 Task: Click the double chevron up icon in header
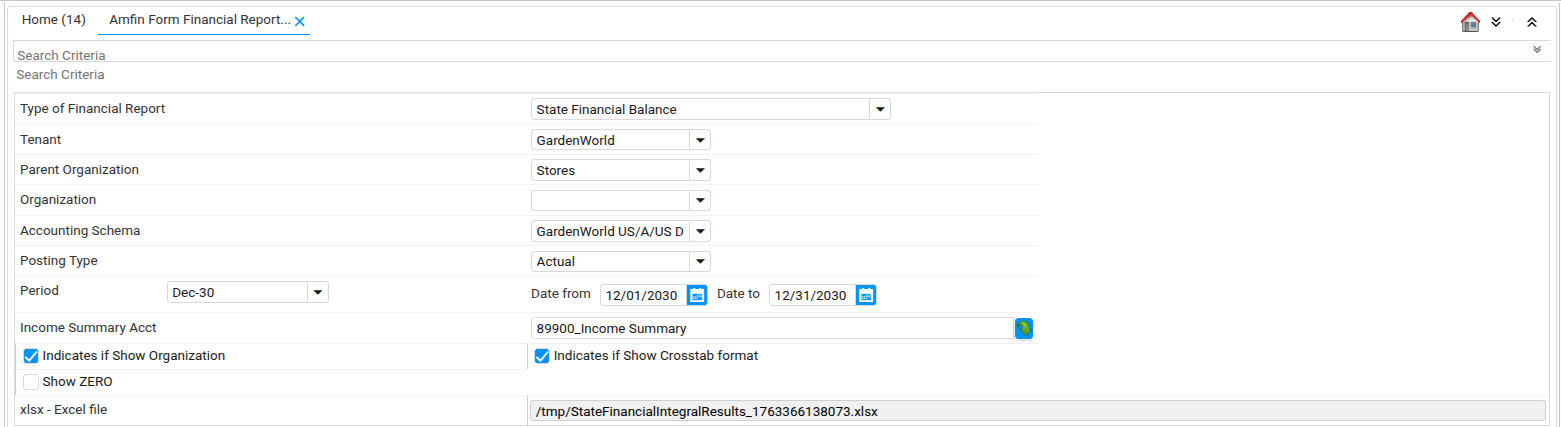click(x=1531, y=22)
